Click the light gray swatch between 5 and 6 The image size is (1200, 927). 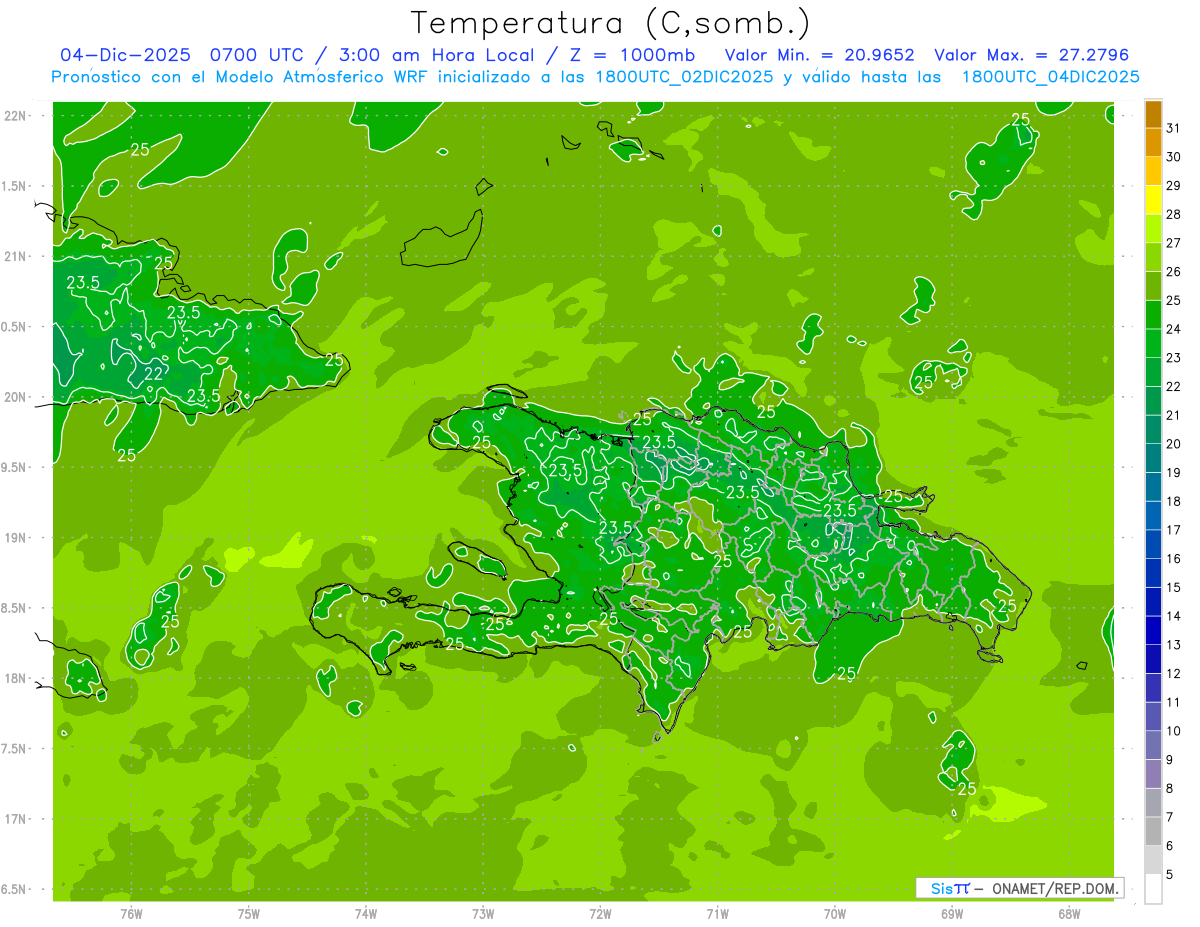tap(1153, 861)
